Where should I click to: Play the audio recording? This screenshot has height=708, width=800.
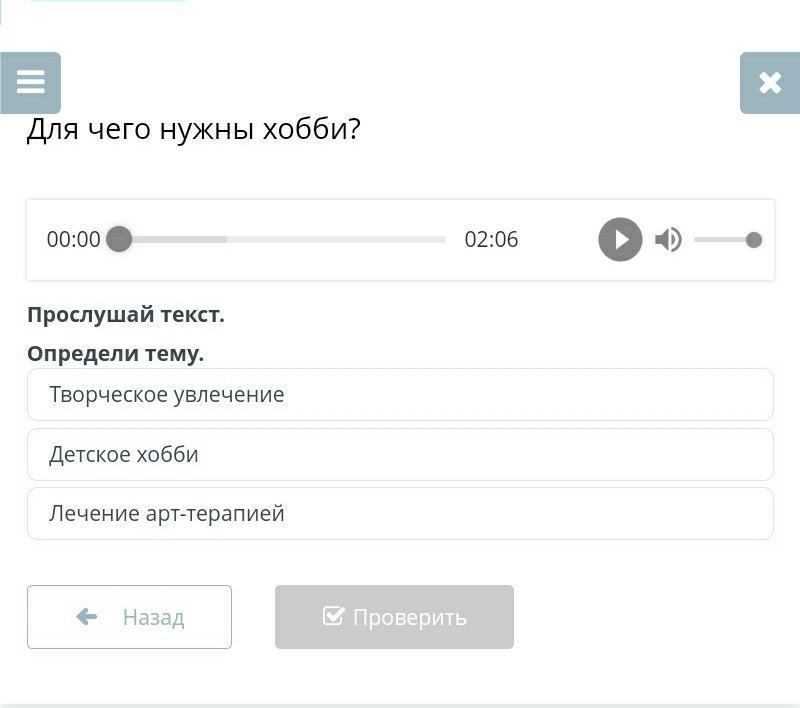click(x=620, y=240)
